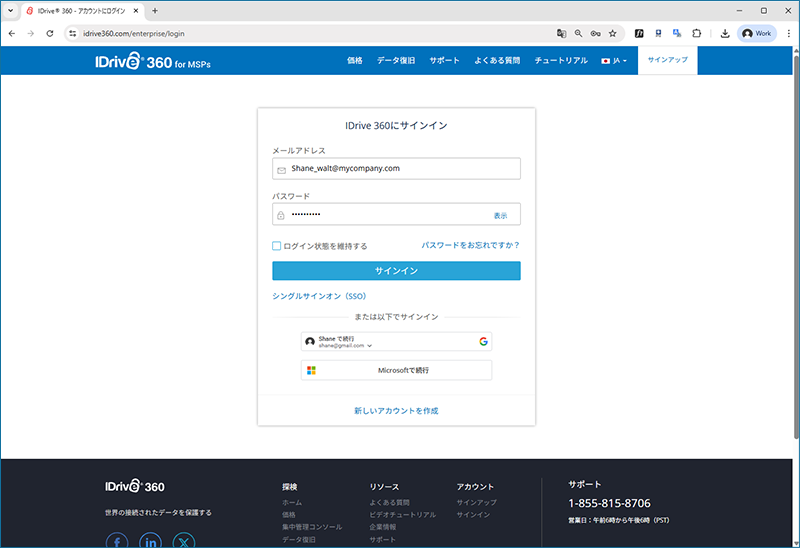Close the IDrive 360 browser tab
The width and height of the screenshot is (800, 548).
click(x=136, y=10)
